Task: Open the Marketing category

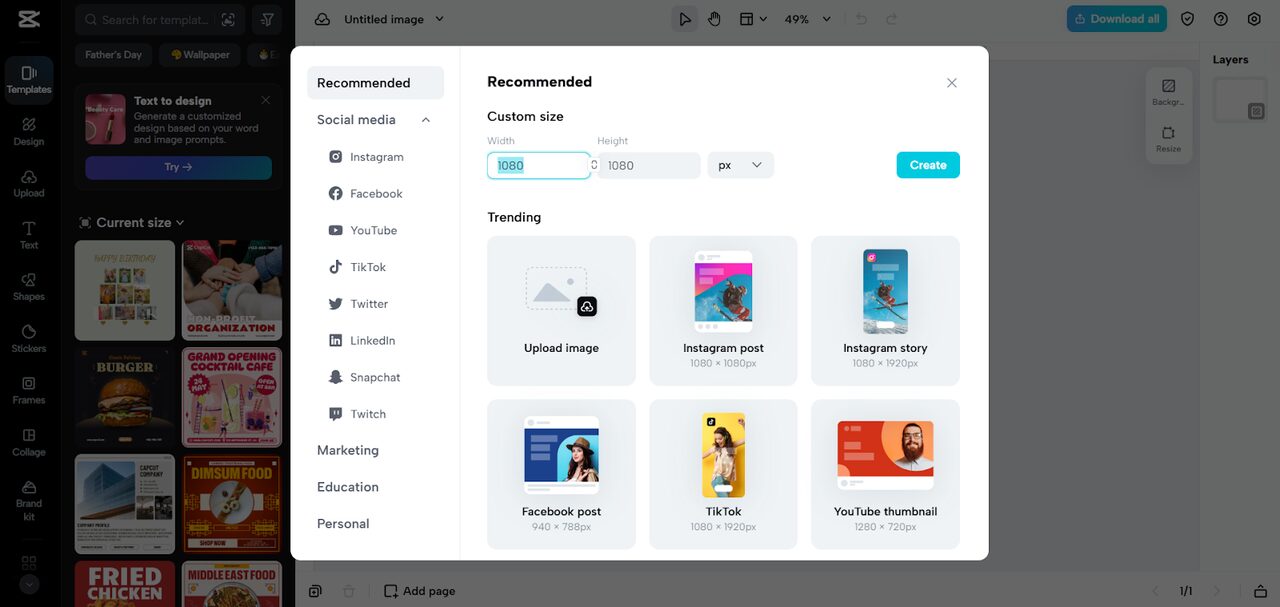Action: click(x=348, y=450)
